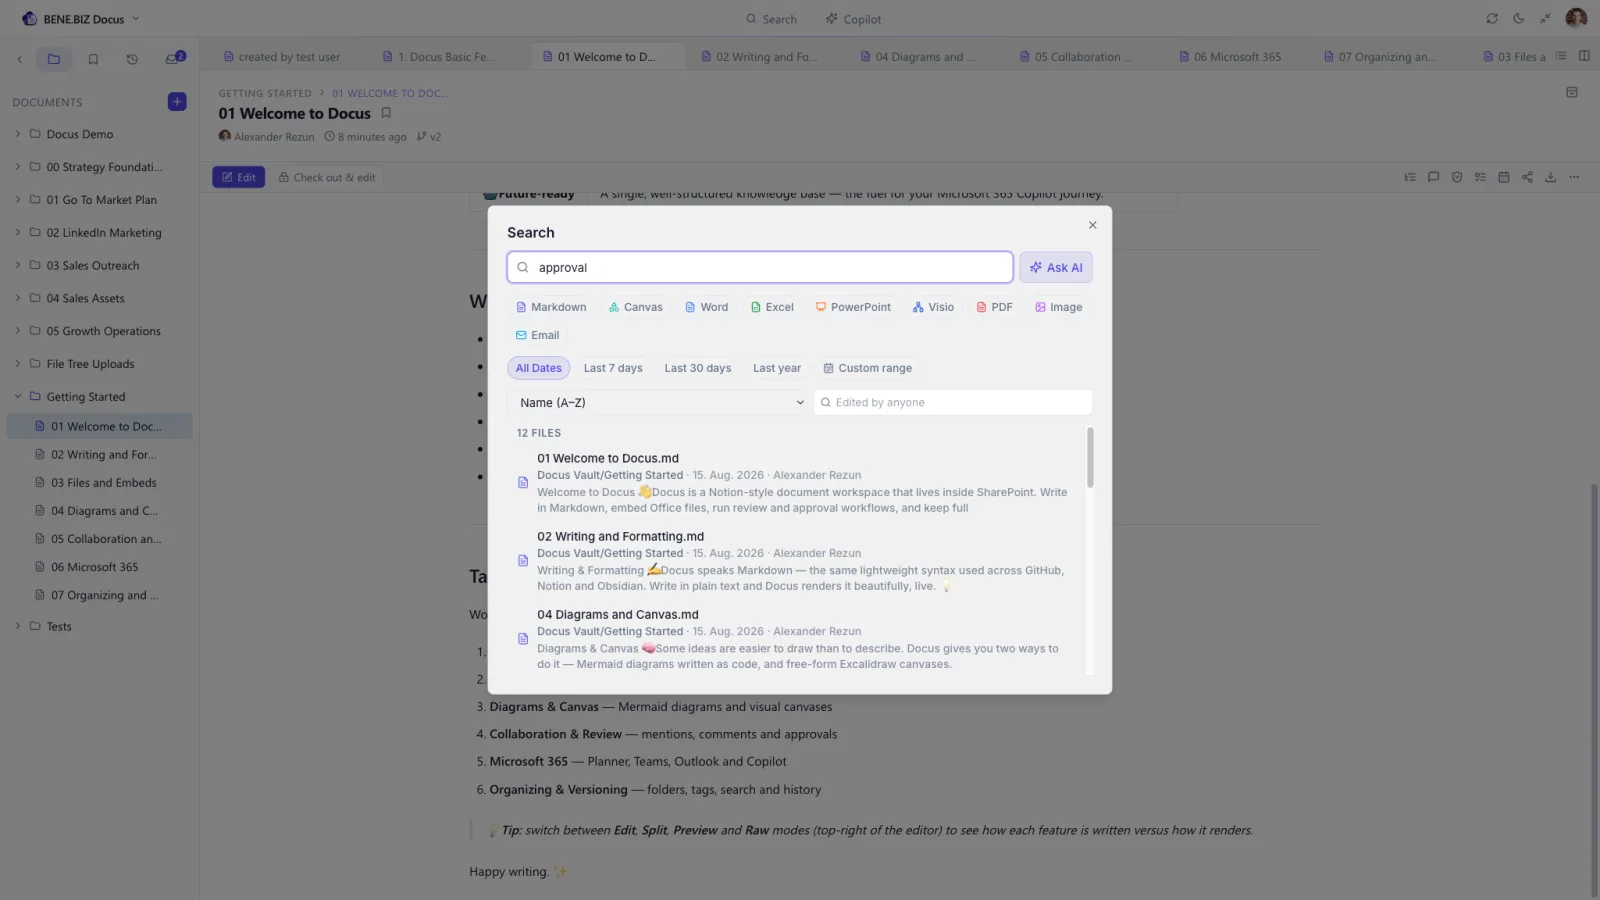Open the BENE.BIZ Docus workspace dropdown
This screenshot has width=1600, height=900.
coord(80,19)
